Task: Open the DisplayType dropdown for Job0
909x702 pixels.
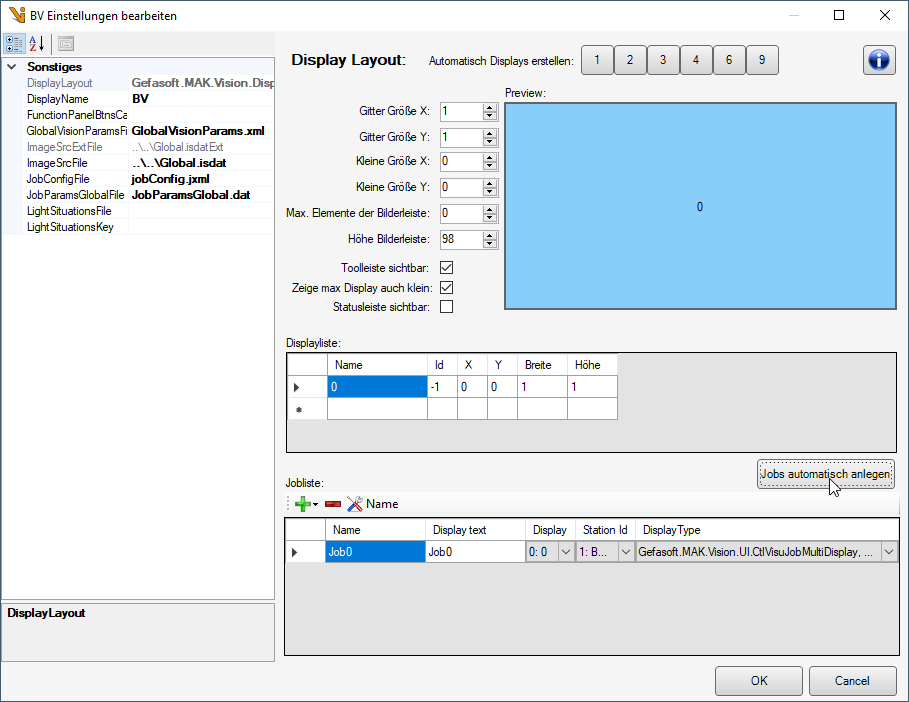Action: [889, 552]
